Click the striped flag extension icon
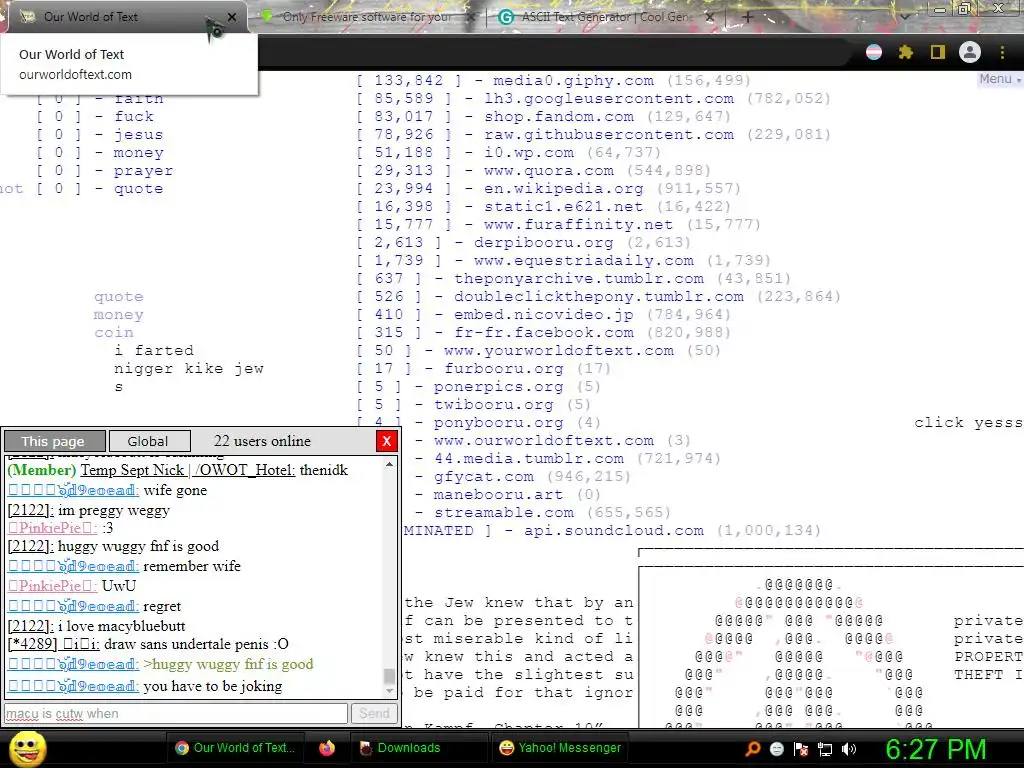 [x=874, y=52]
